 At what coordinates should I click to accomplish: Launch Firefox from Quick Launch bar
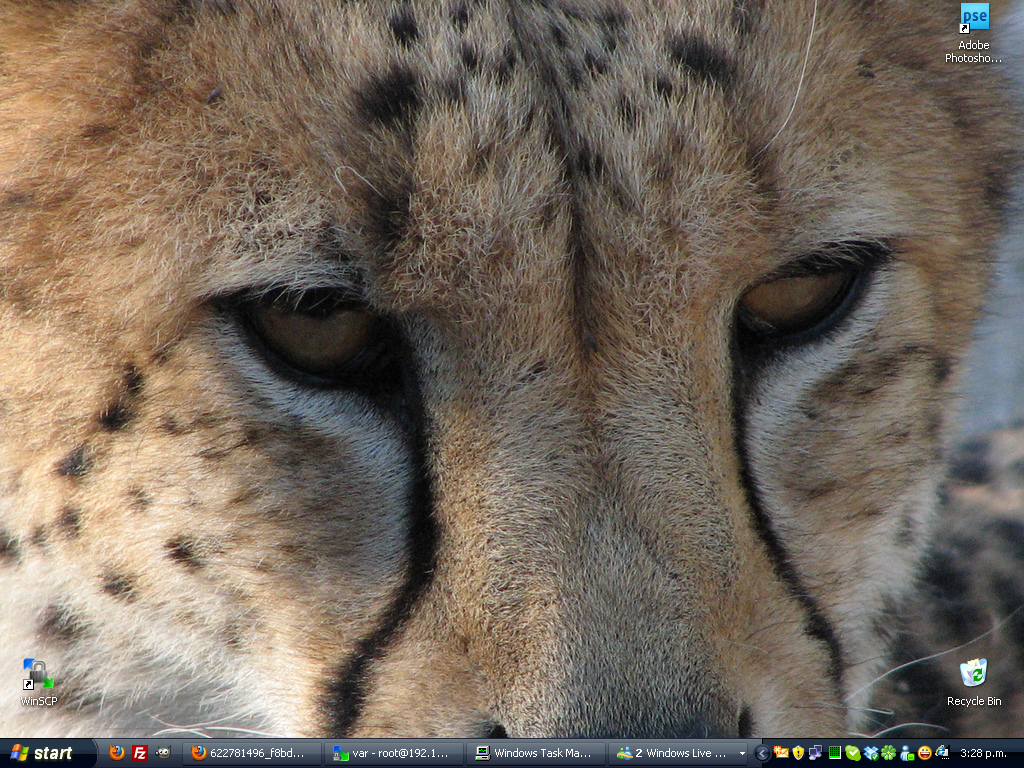(x=117, y=753)
